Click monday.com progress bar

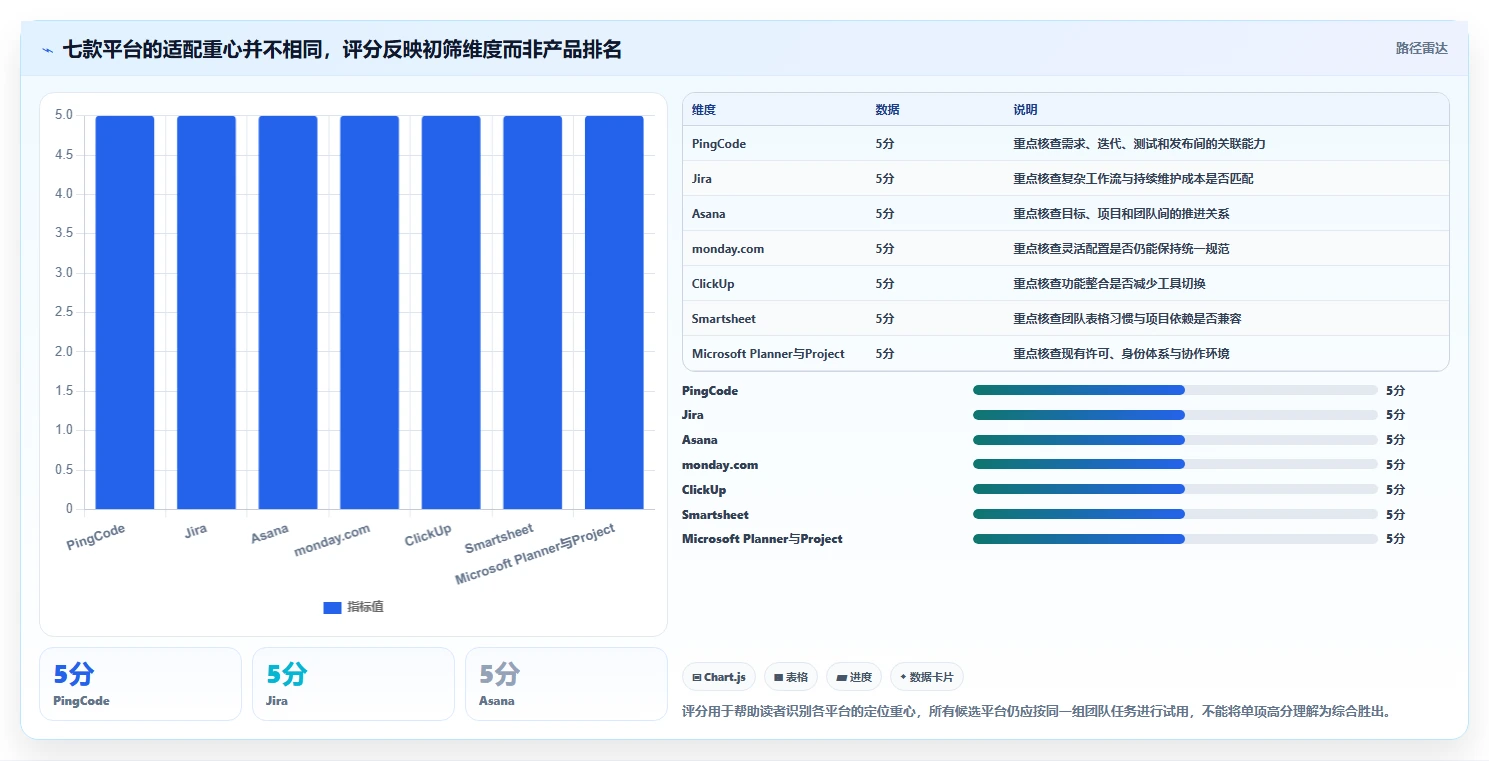coord(1175,465)
